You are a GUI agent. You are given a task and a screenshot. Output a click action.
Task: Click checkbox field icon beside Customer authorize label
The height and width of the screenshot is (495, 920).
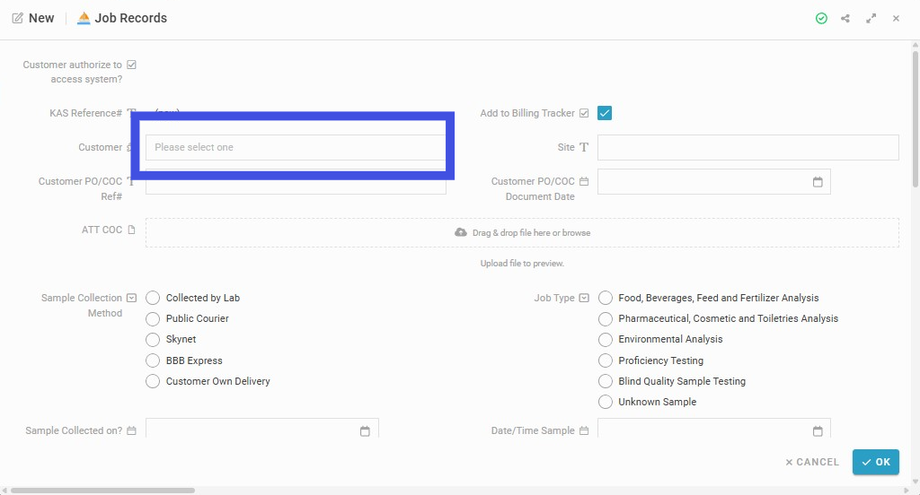pyautogui.click(x=131, y=65)
